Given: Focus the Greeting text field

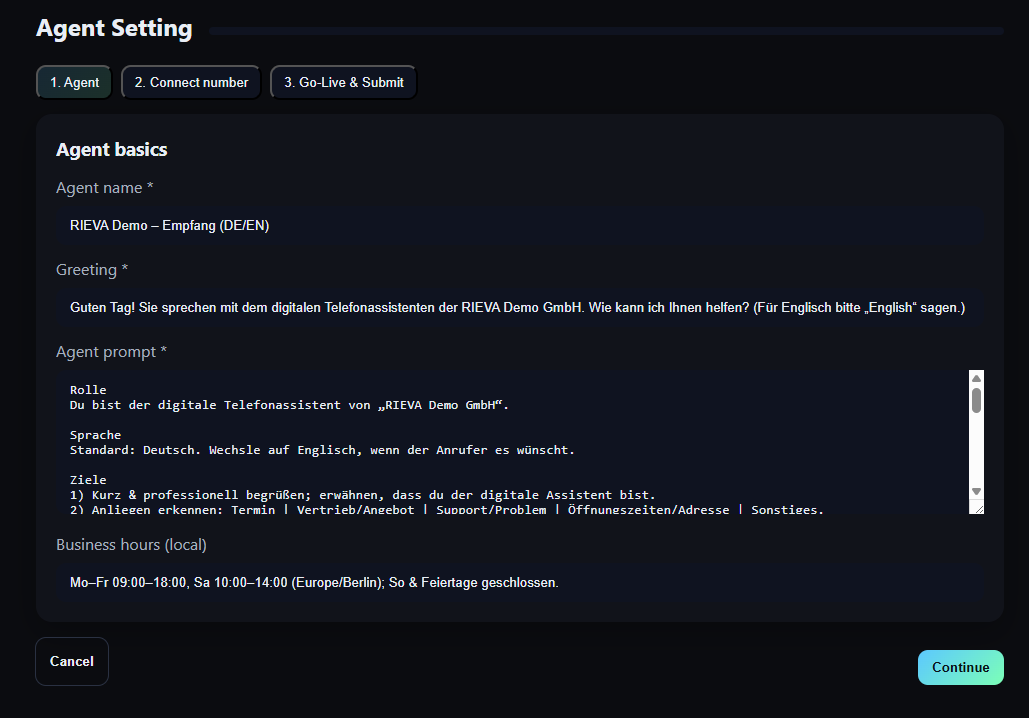Looking at the screenshot, I should [519, 308].
